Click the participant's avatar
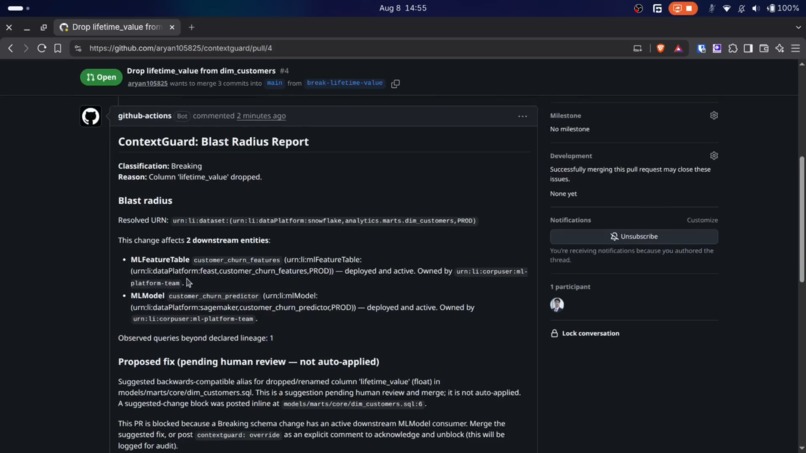Viewport: 806px width, 453px height. coord(557,304)
